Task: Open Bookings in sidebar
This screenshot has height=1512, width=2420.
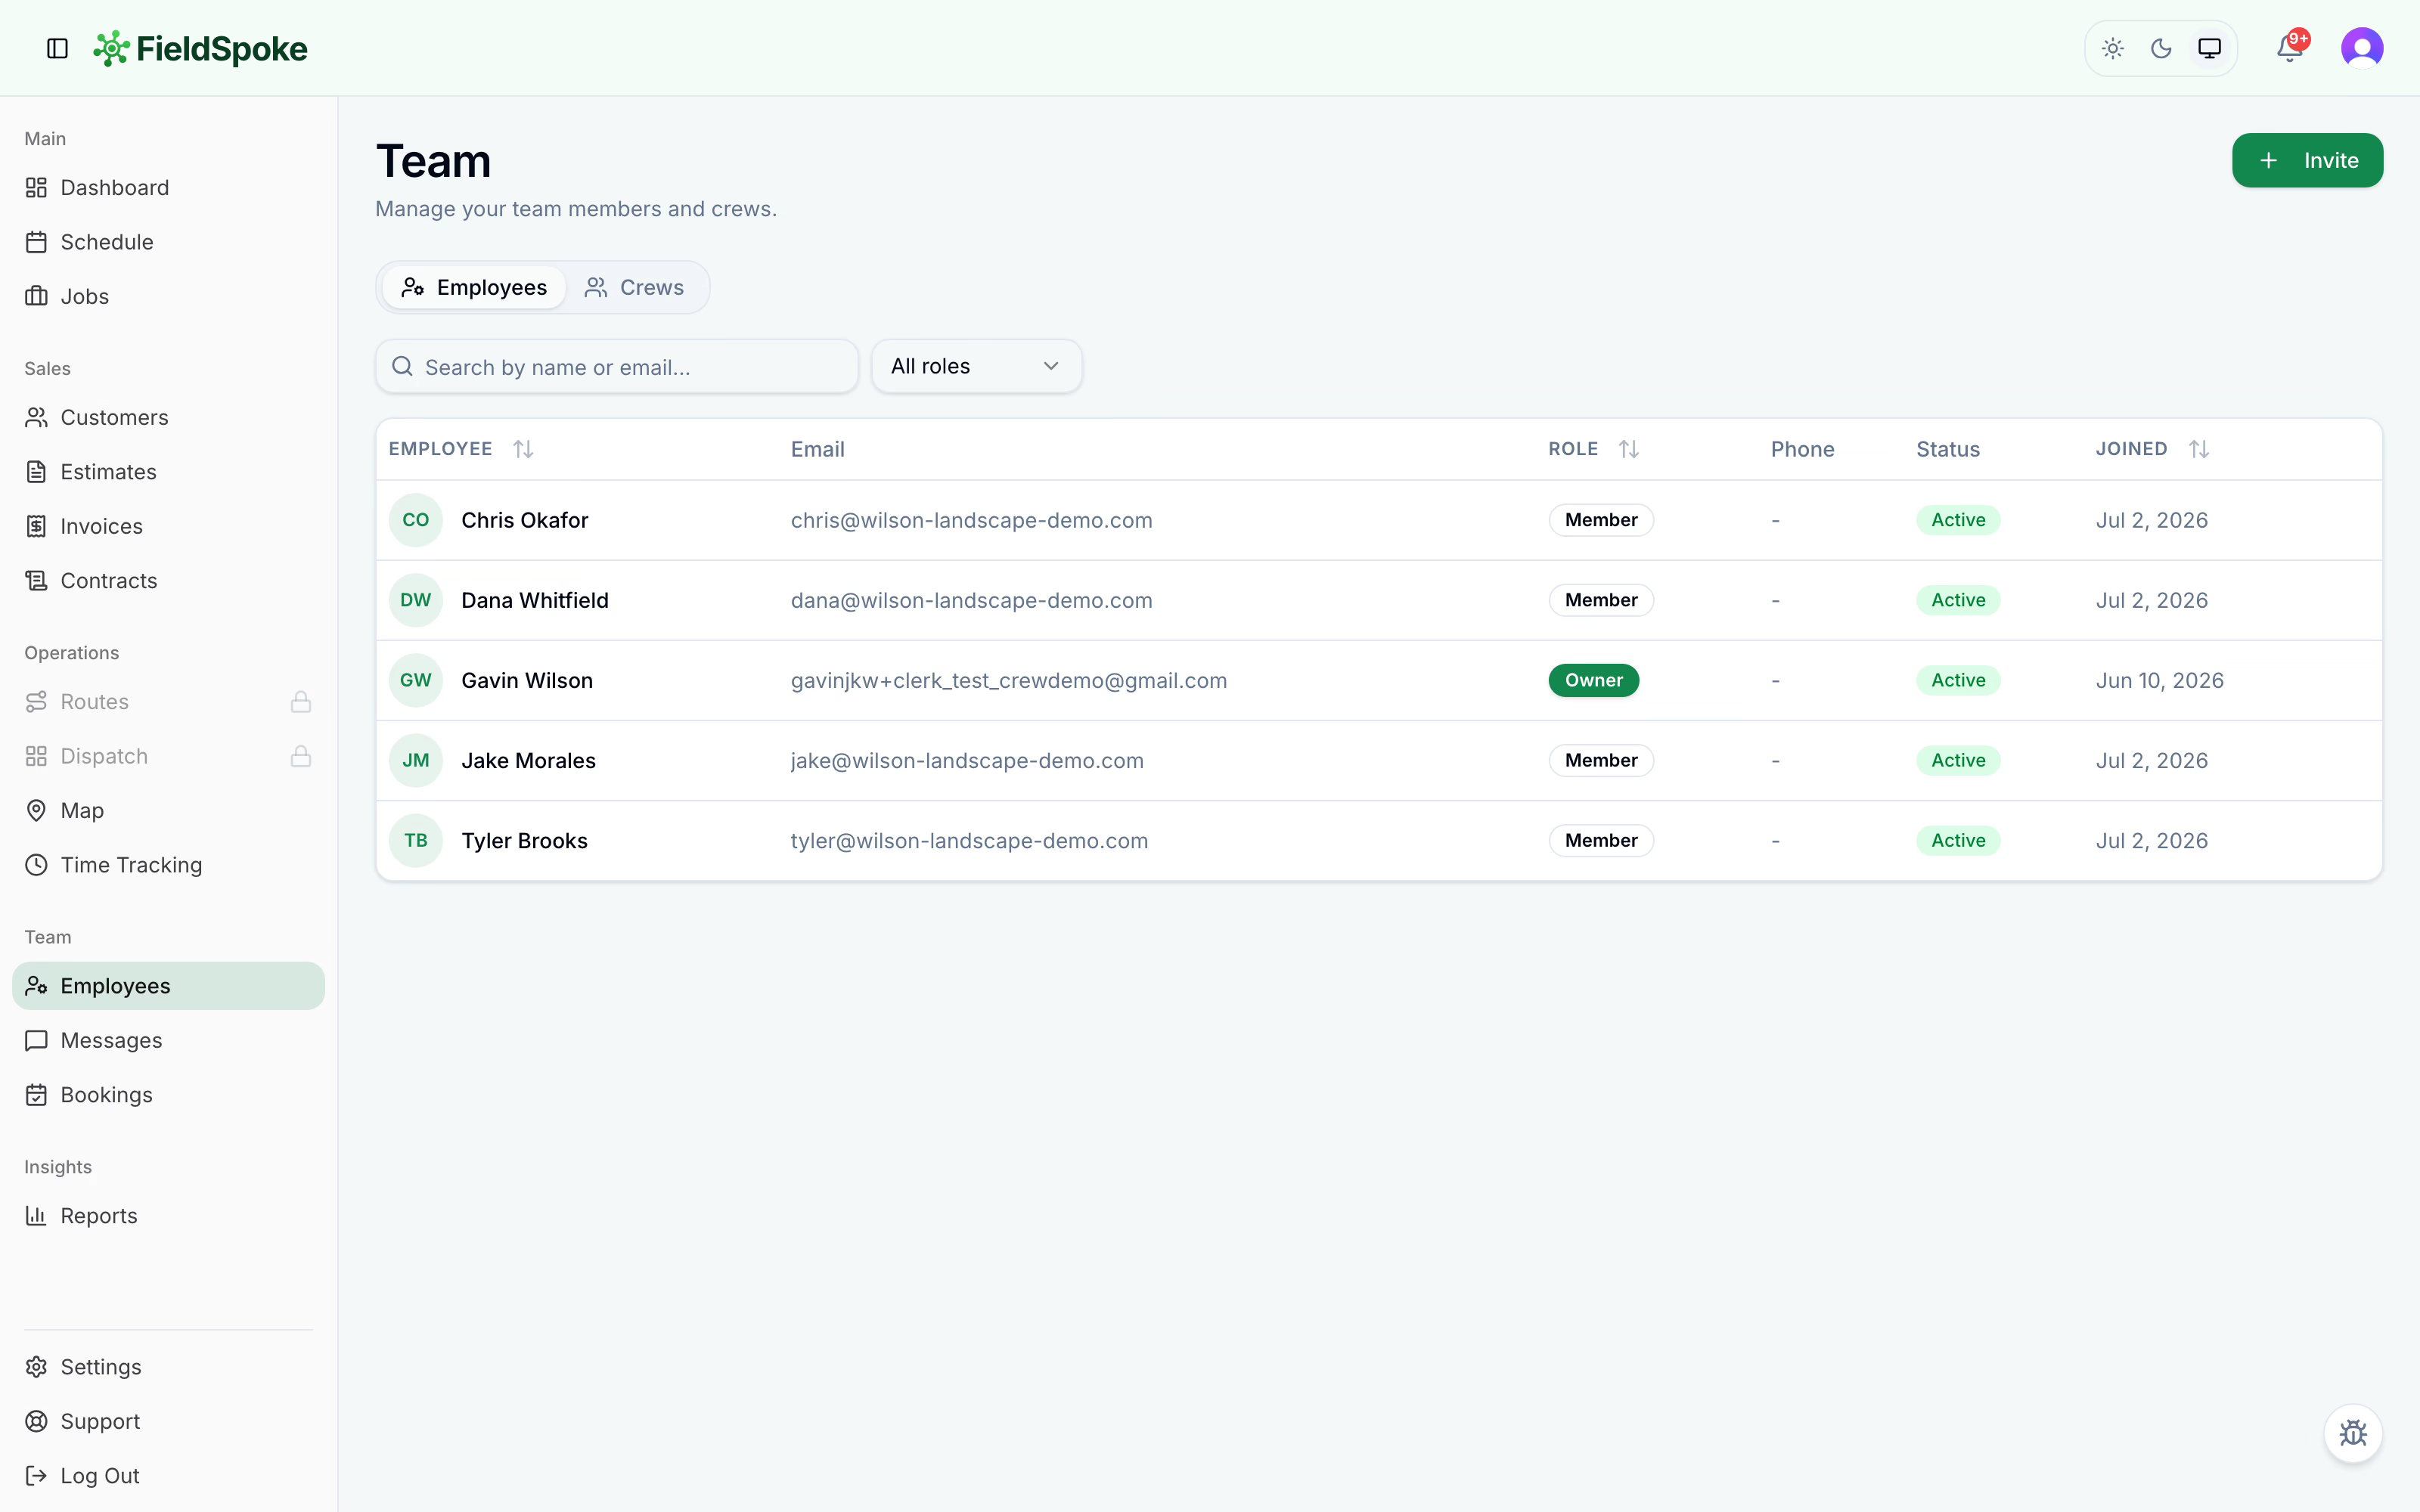Action: (x=168, y=1095)
